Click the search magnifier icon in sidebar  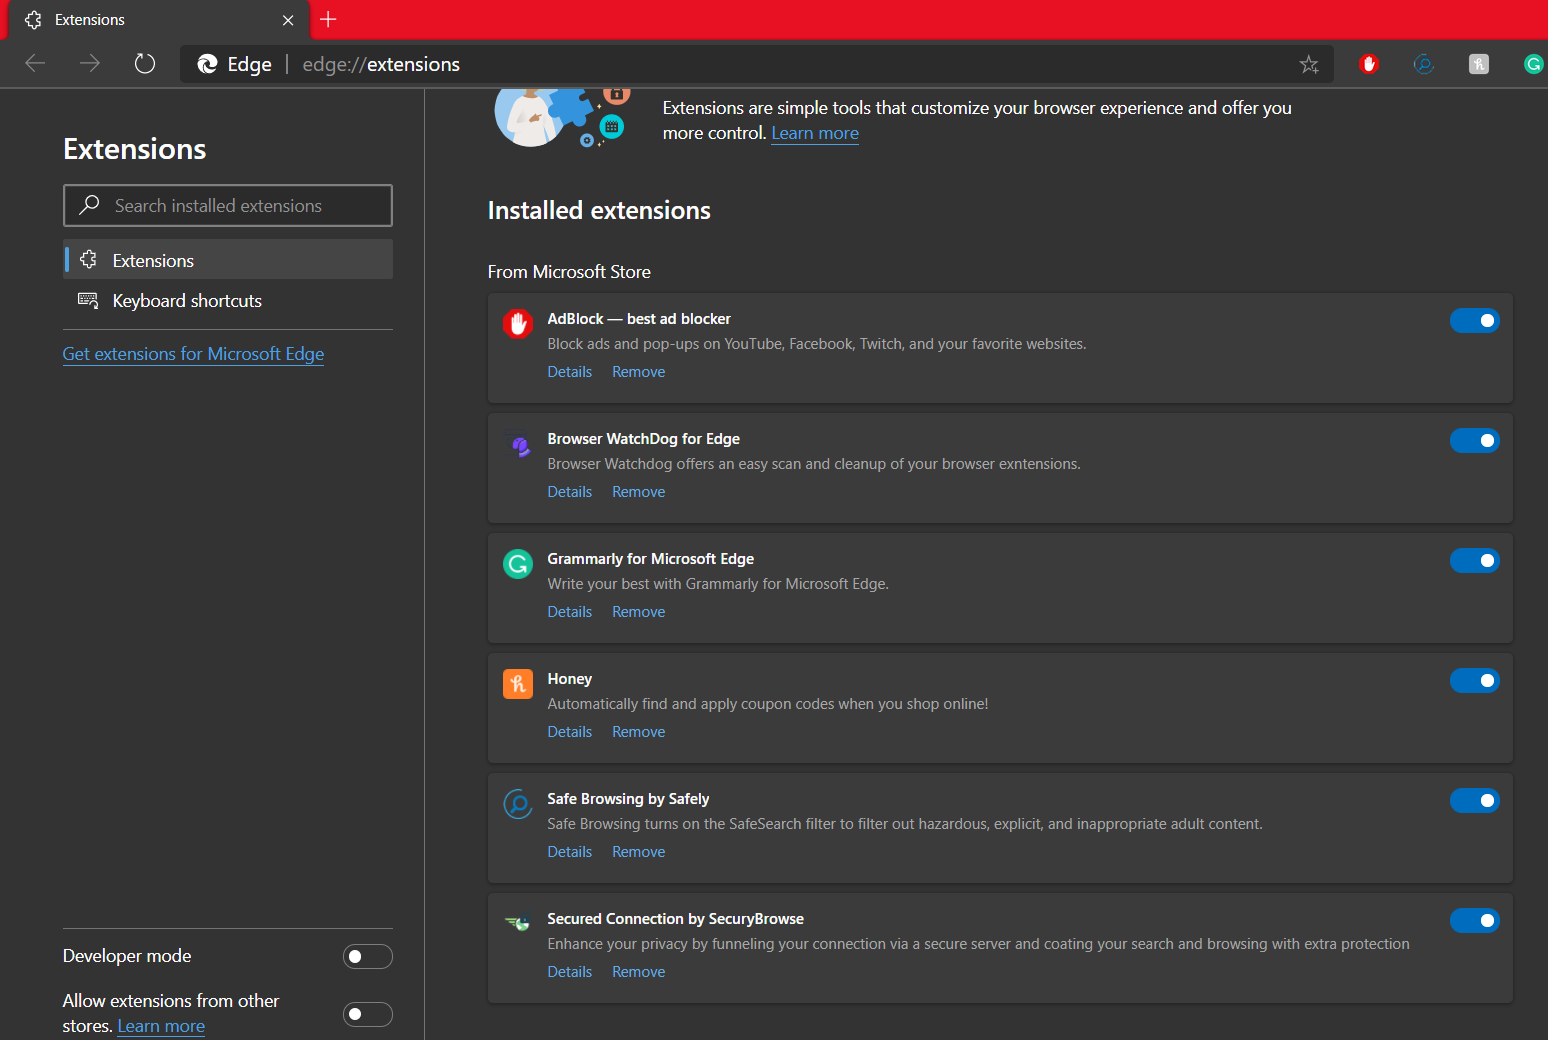click(x=89, y=205)
